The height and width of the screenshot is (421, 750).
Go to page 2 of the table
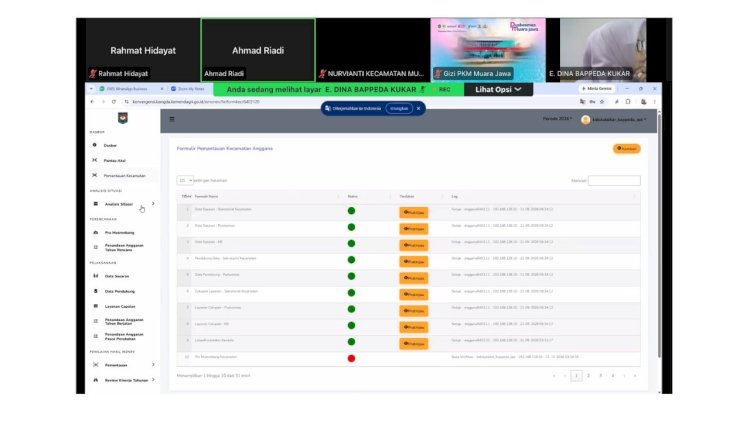[x=588, y=376]
